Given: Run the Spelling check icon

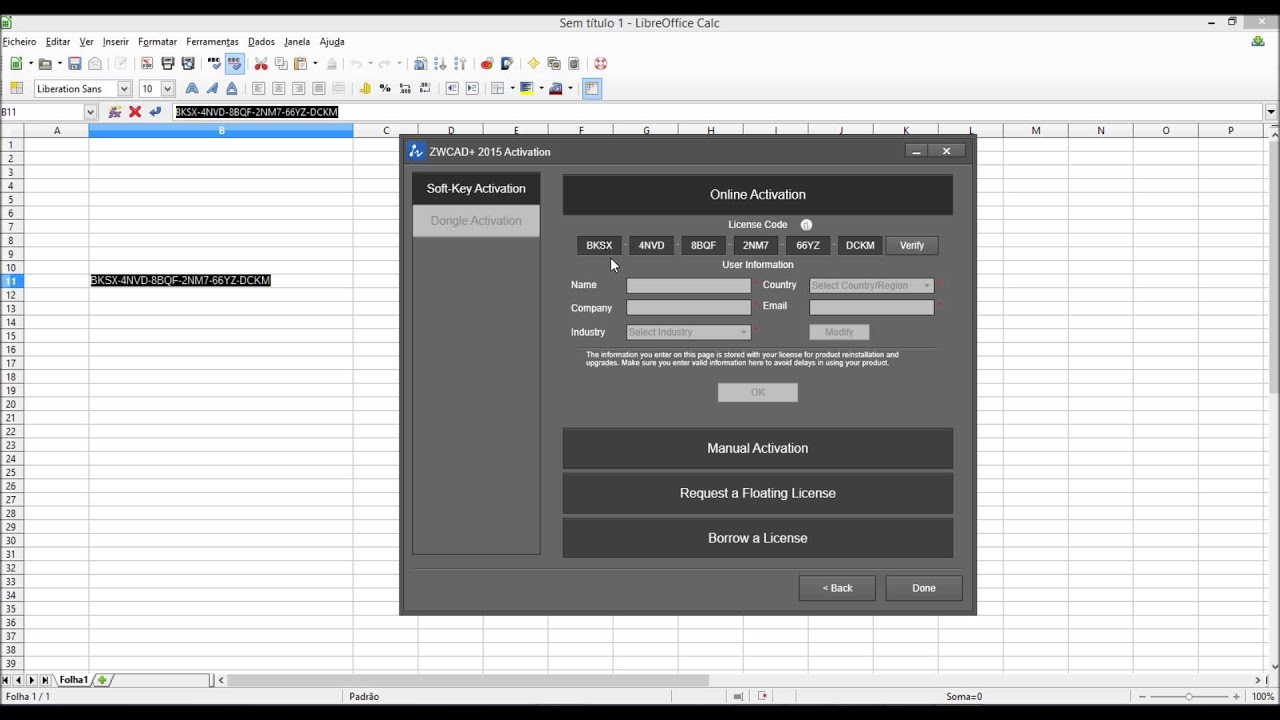Looking at the screenshot, I should [214, 64].
